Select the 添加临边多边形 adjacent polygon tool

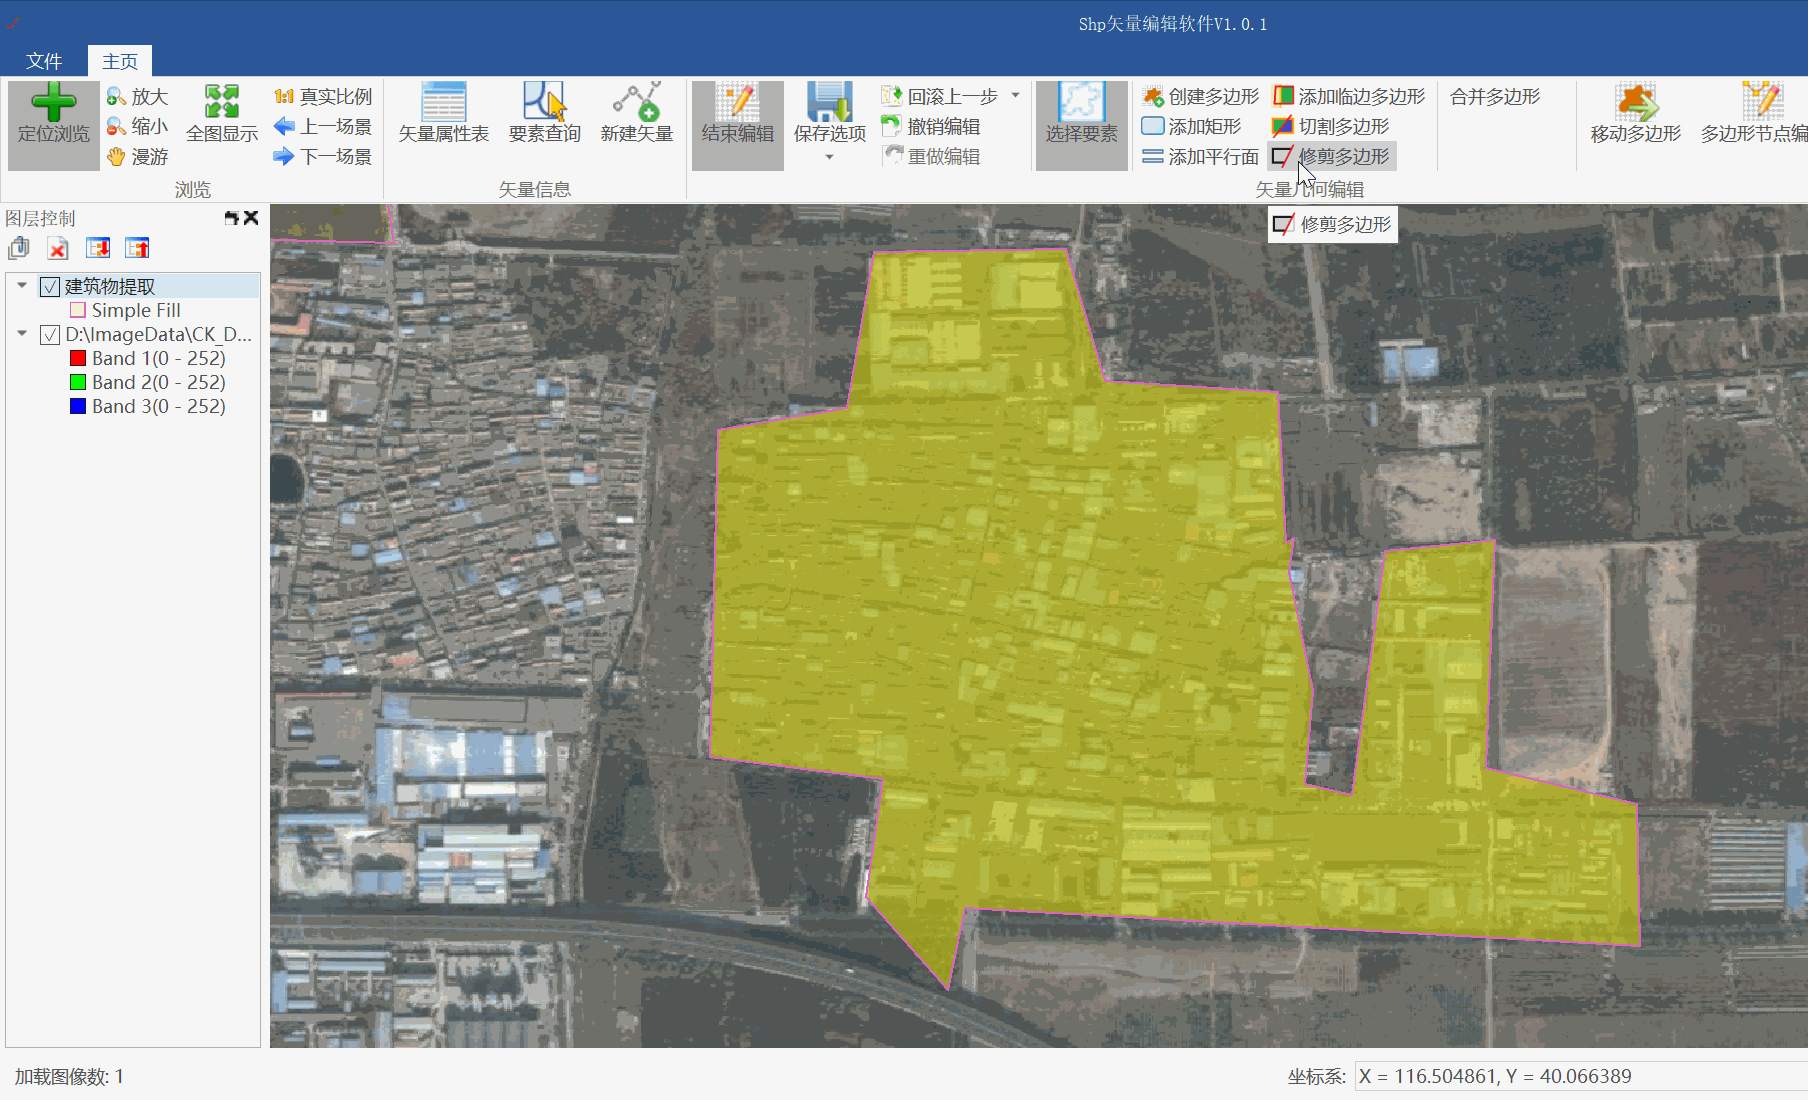(1349, 97)
